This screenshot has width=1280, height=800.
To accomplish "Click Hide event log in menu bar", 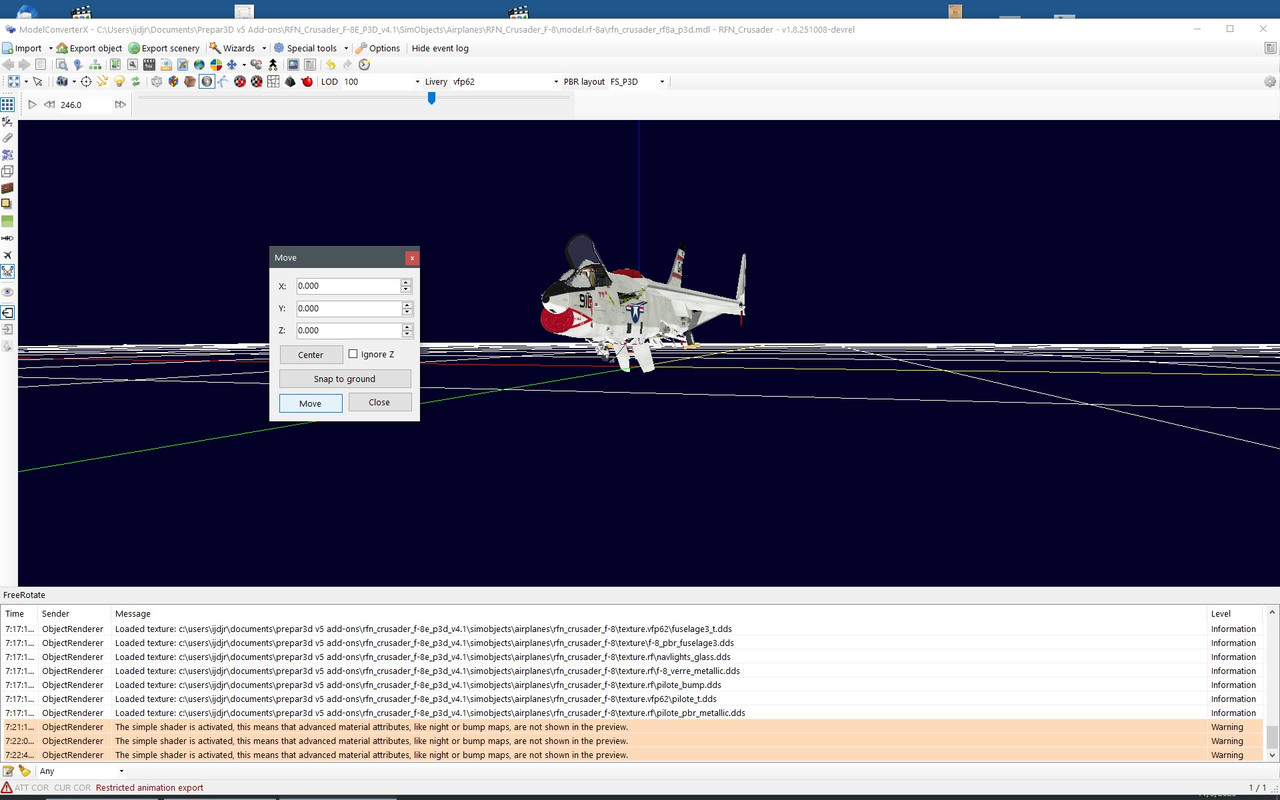I will point(440,48).
